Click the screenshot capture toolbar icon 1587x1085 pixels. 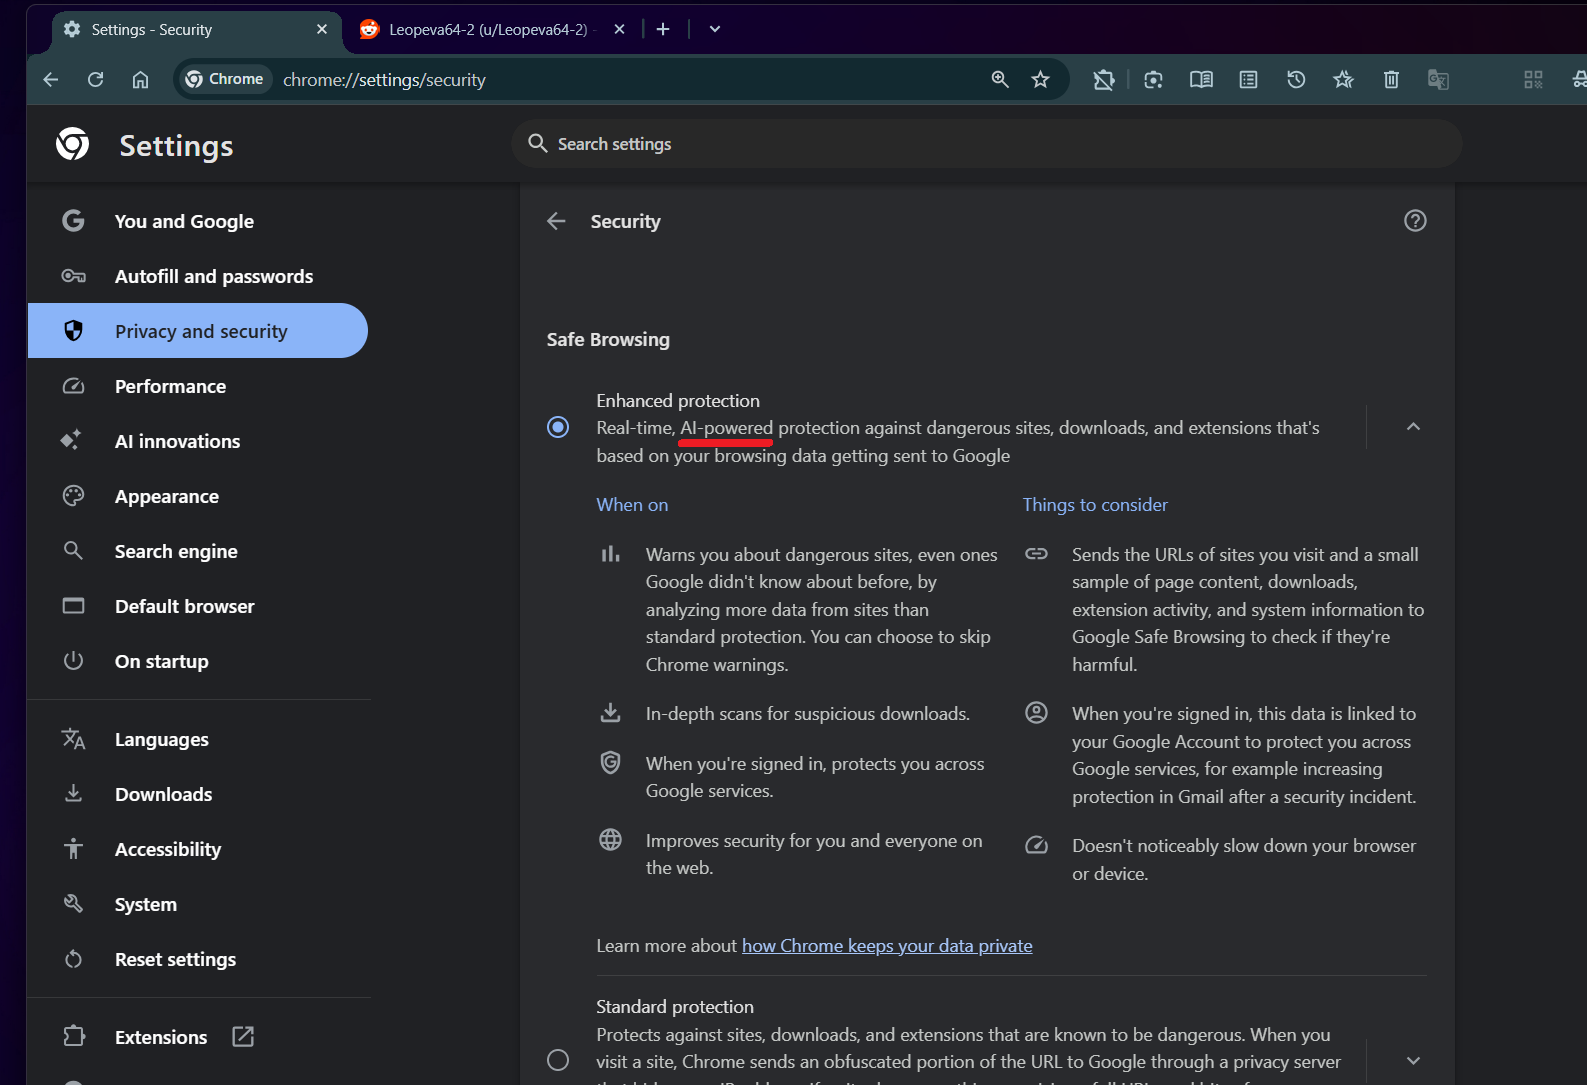[1154, 80]
